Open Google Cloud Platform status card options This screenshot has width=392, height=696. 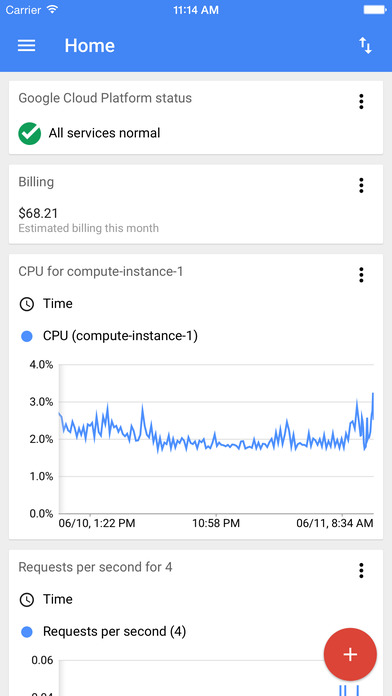click(x=361, y=102)
